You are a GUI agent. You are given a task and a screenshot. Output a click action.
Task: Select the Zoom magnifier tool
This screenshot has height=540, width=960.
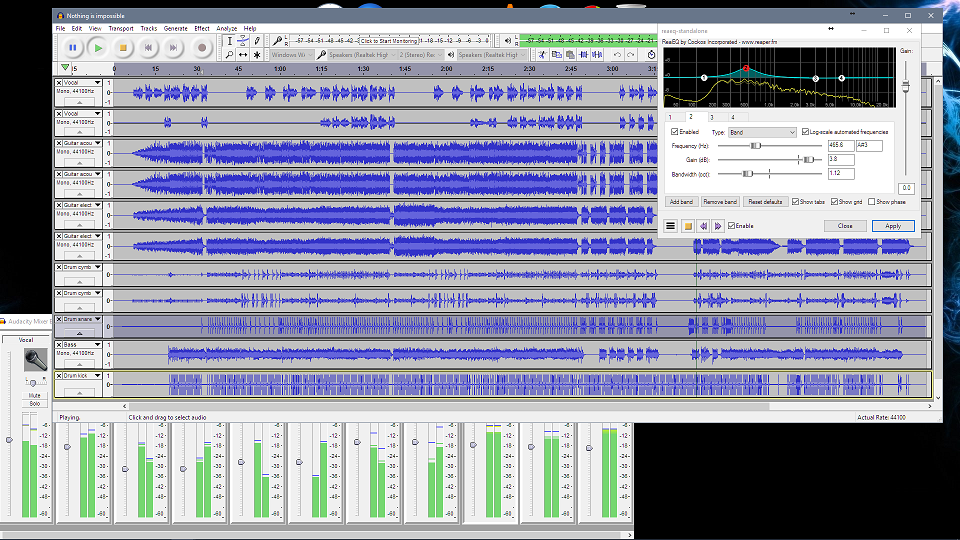tap(230, 54)
